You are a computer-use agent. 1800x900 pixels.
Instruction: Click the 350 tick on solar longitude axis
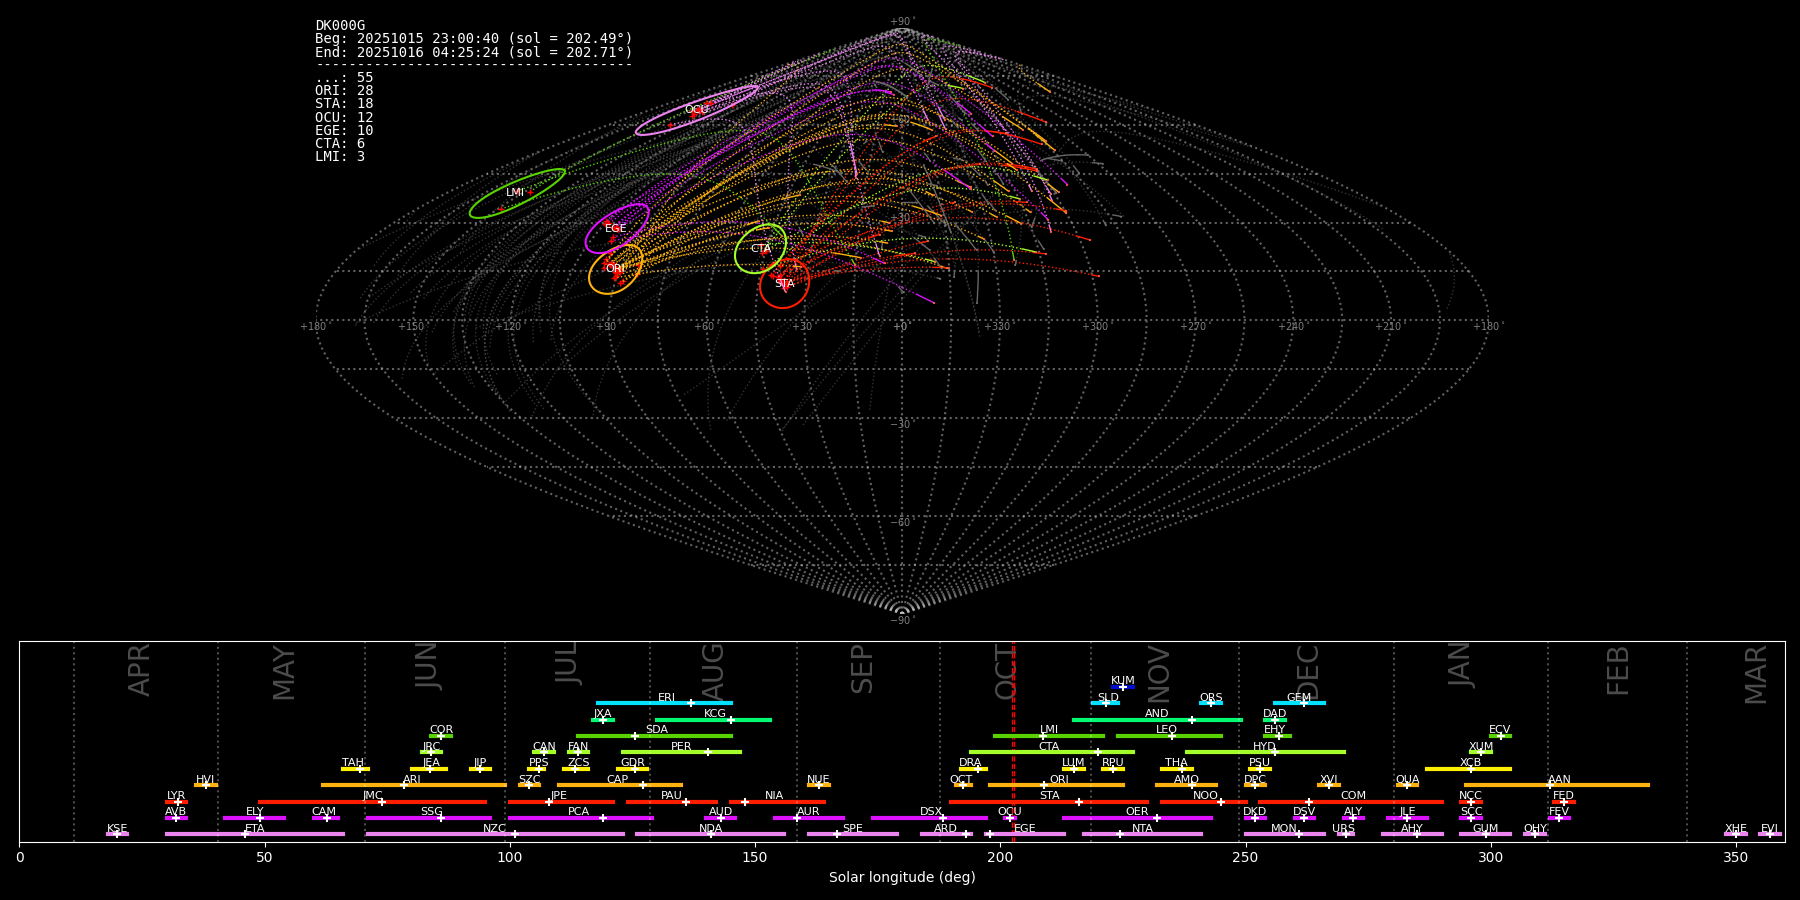(x=1735, y=858)
